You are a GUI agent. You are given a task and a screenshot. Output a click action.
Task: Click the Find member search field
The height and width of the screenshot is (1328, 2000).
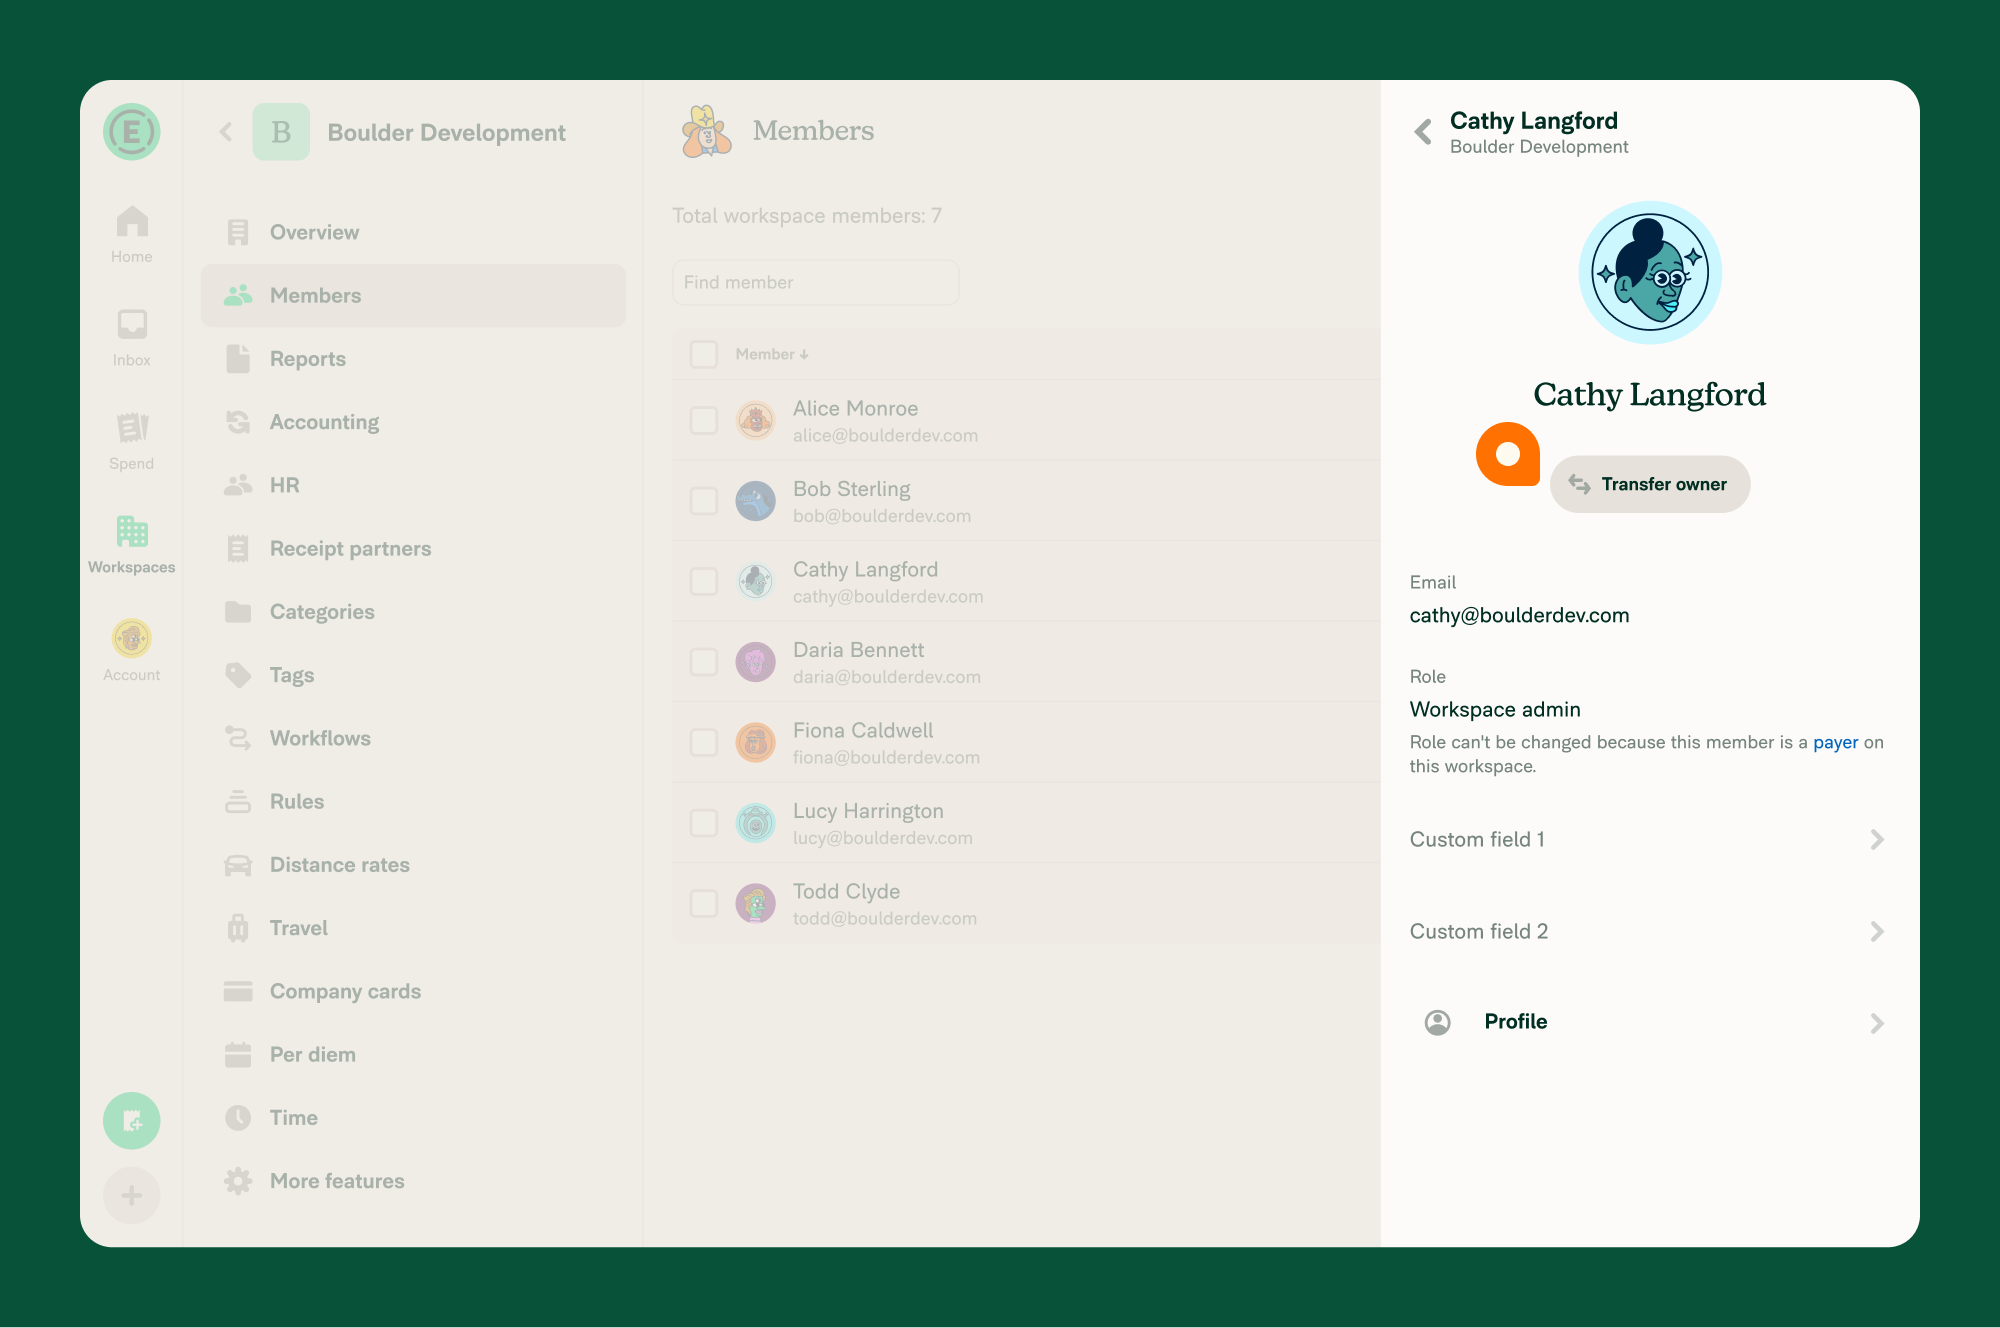coord(816,283)
